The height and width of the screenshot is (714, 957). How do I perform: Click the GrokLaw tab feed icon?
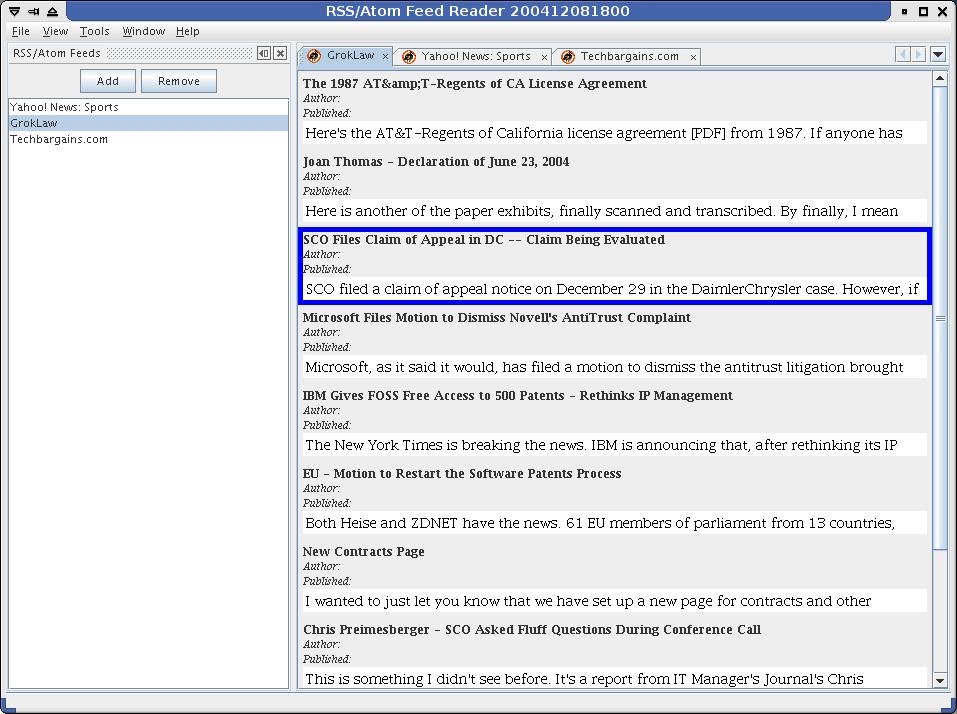314,56
